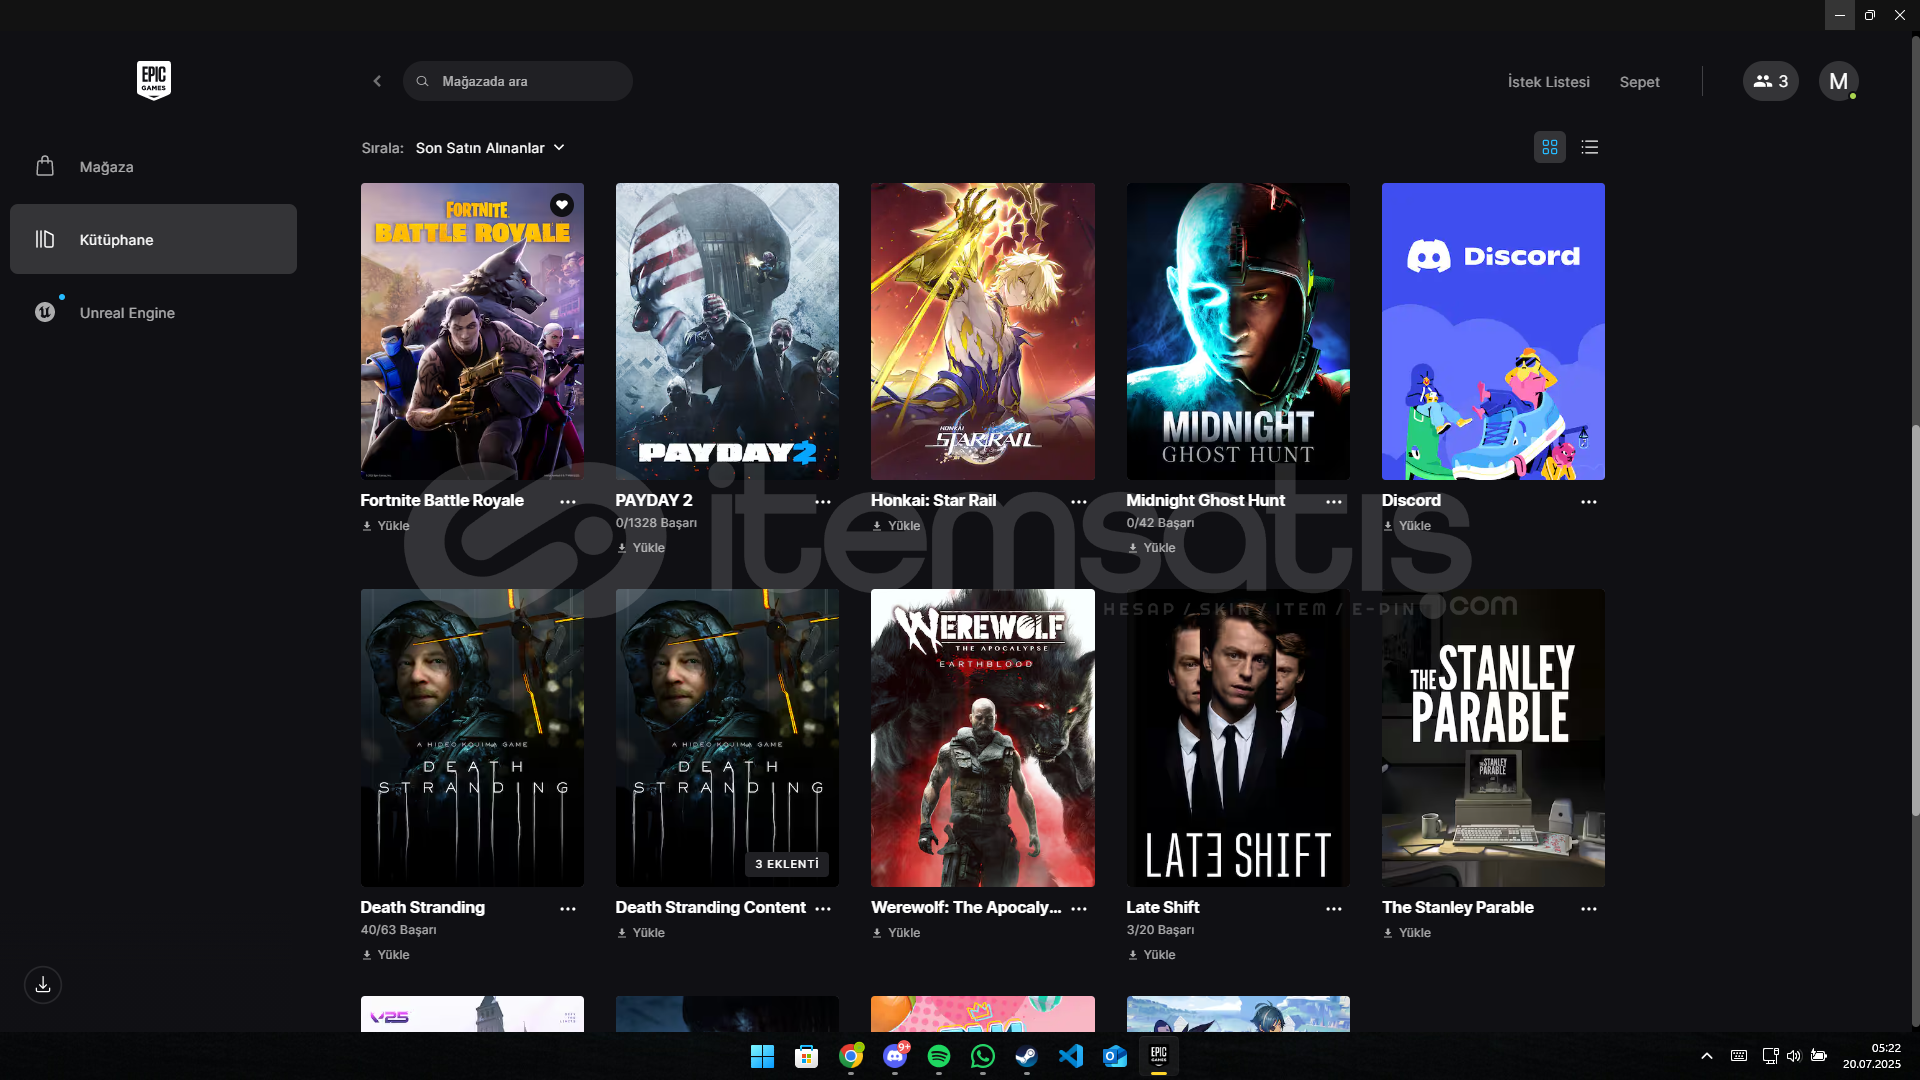Open Discord three-dot menu
Screen dimensions: 1920x1080
[x=1589, y=502]
